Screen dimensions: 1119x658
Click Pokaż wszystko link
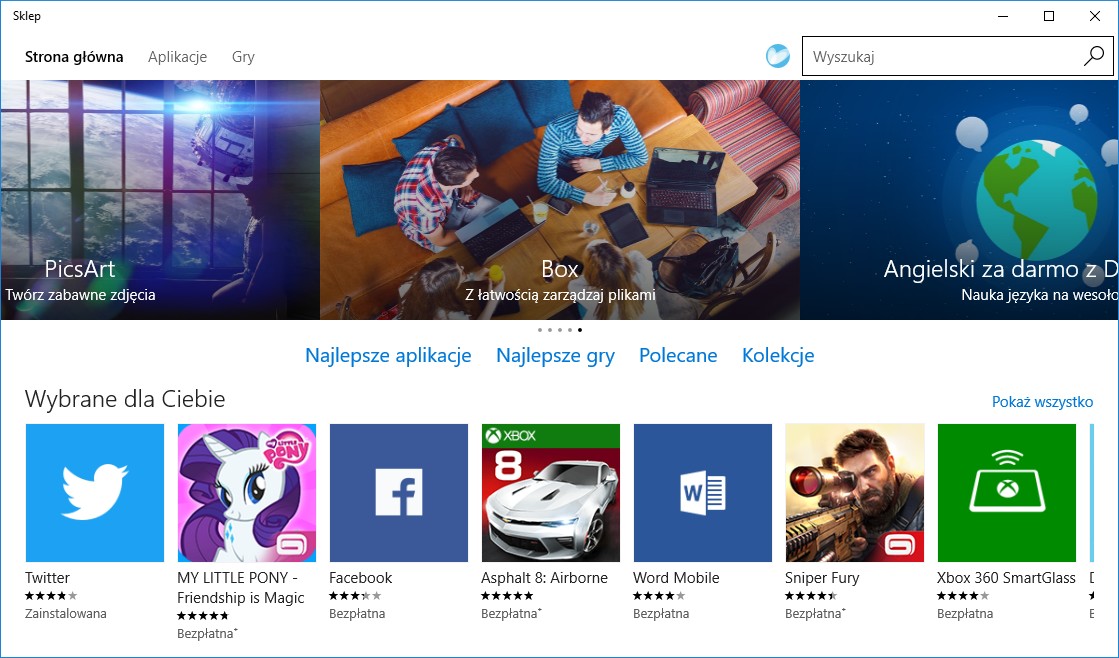1043,402
